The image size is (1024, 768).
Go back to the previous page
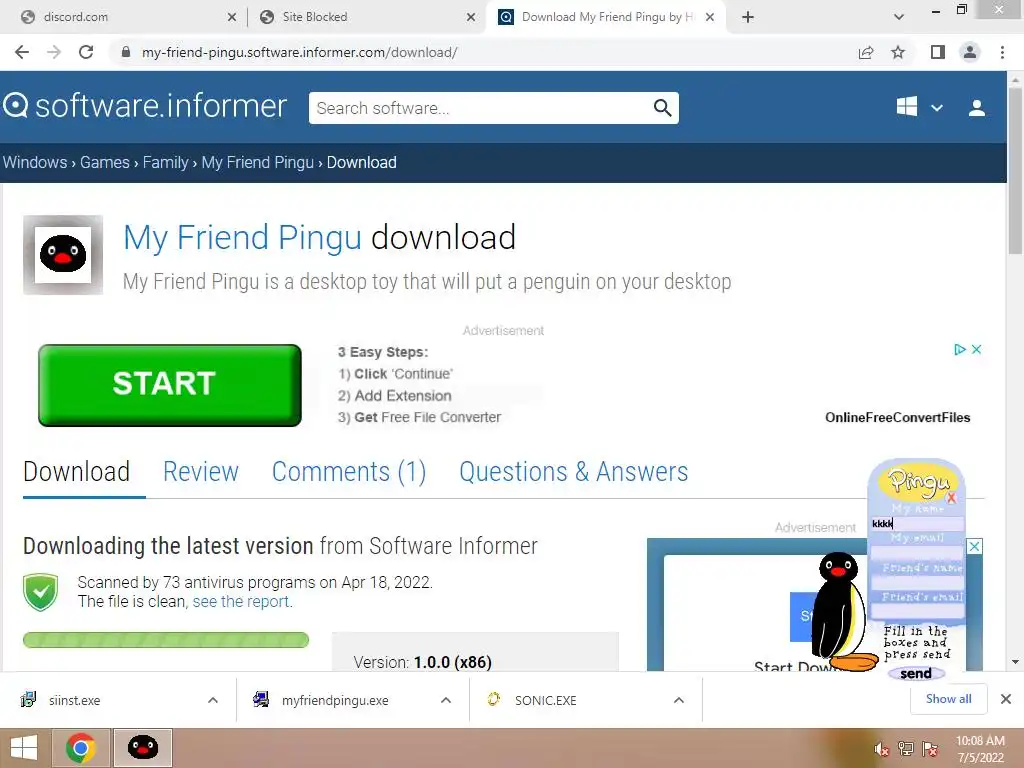(x=22, y=52)
